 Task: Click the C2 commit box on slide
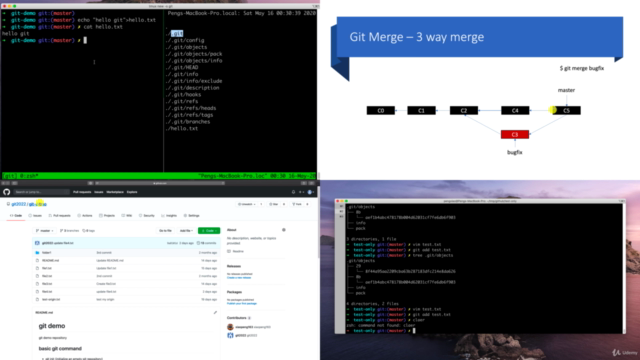[464, 111]
